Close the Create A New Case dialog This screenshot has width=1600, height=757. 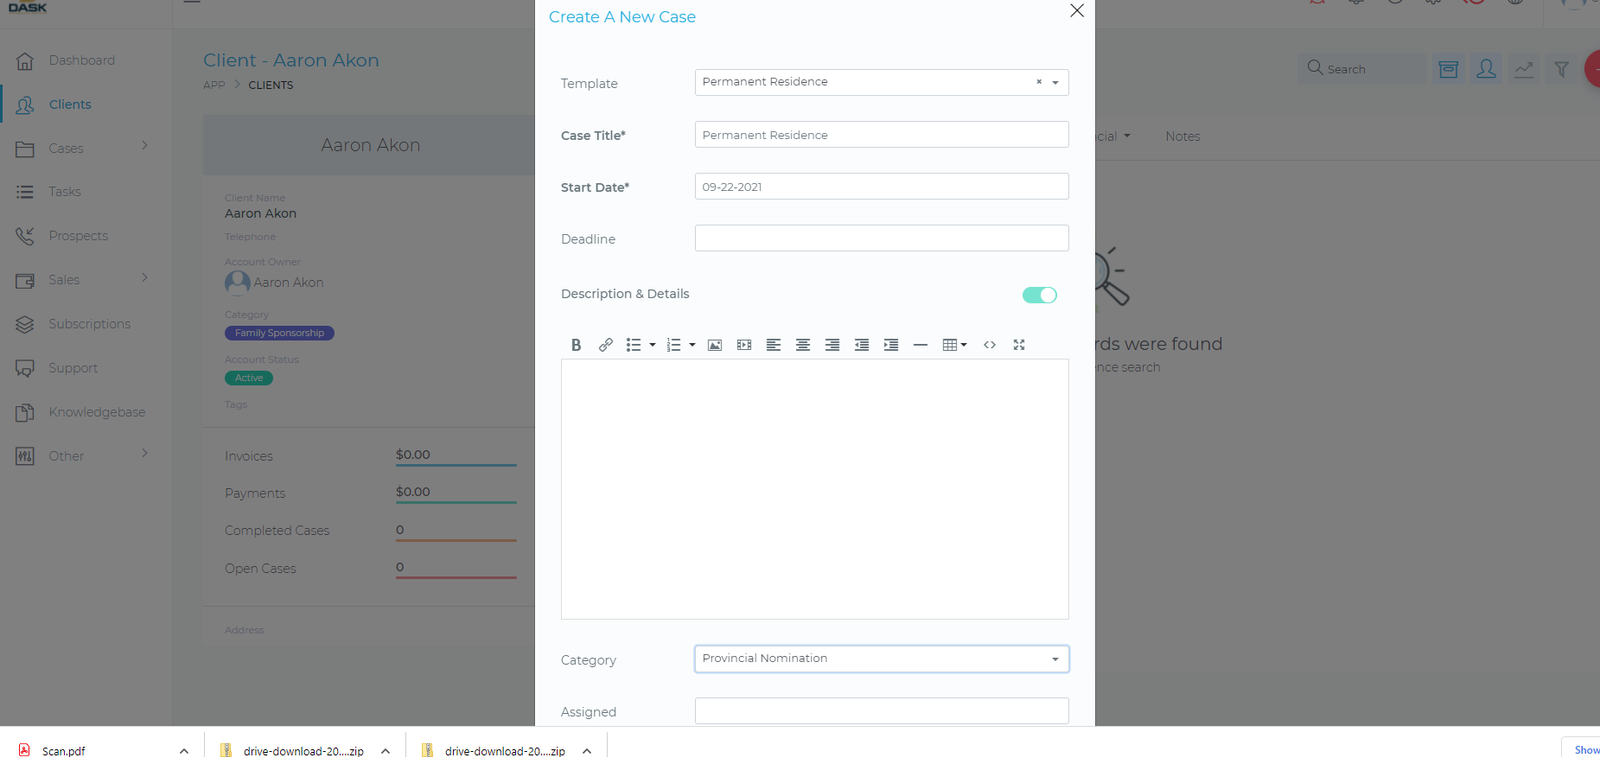(x=1076, y=11)
